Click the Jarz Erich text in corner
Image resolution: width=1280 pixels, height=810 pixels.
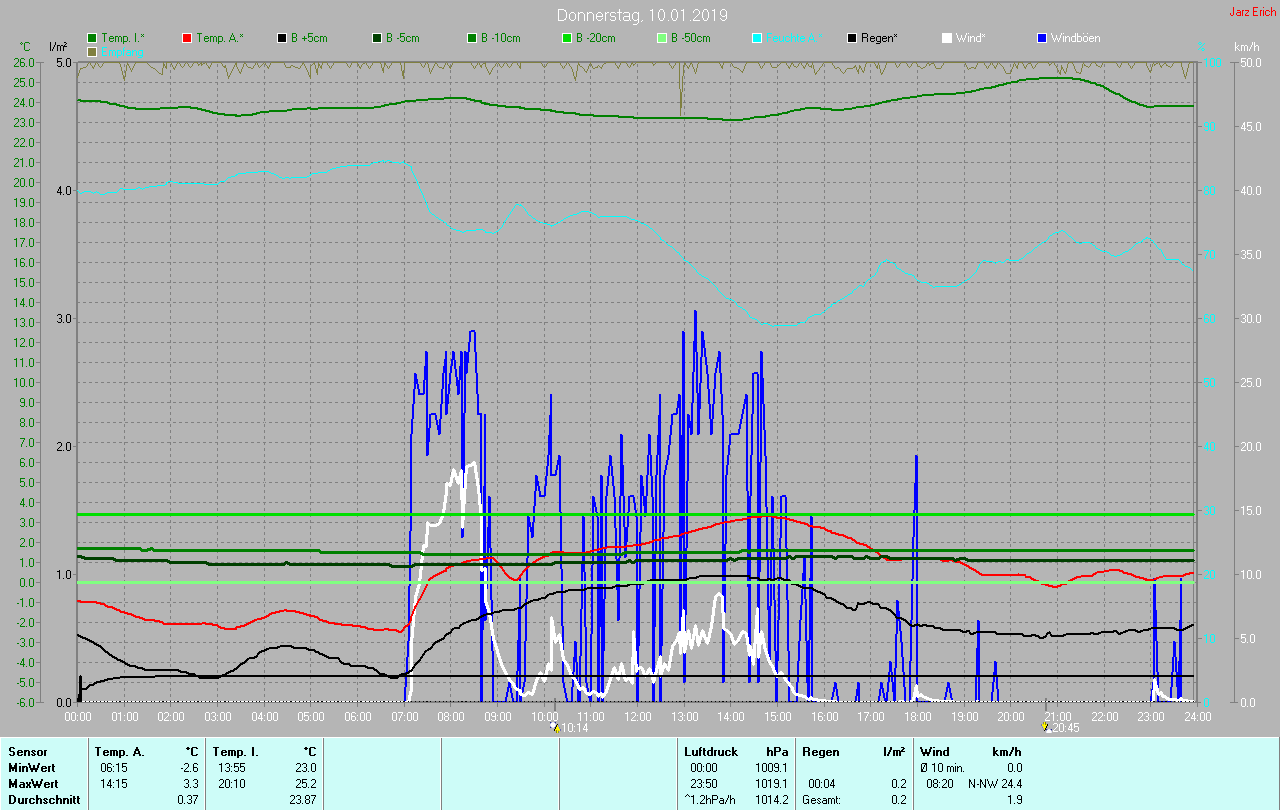pyautogui.click(x=1252, y=12)
